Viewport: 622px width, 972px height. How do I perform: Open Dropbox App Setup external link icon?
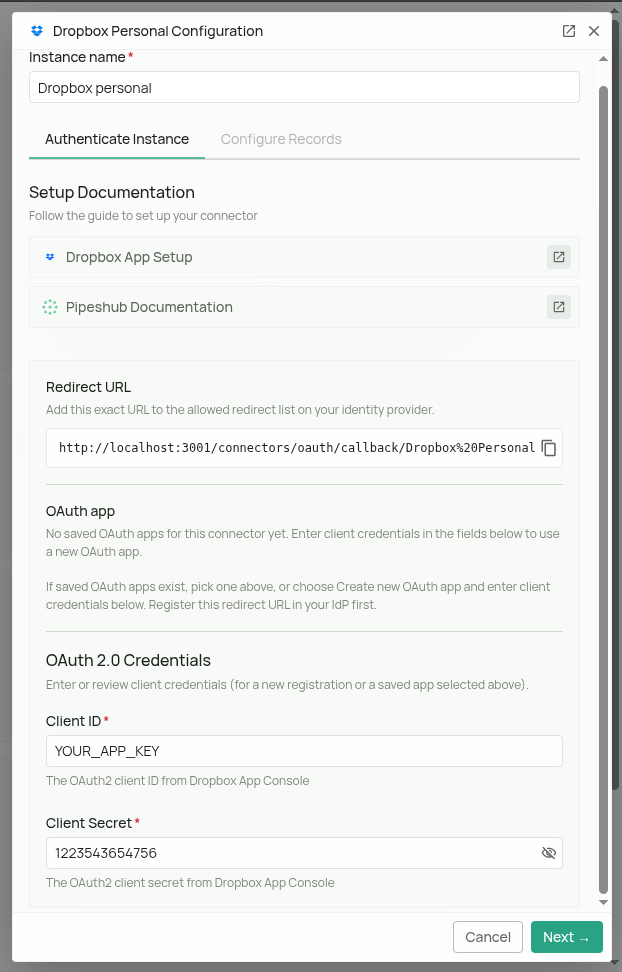(x=559, y=257)
